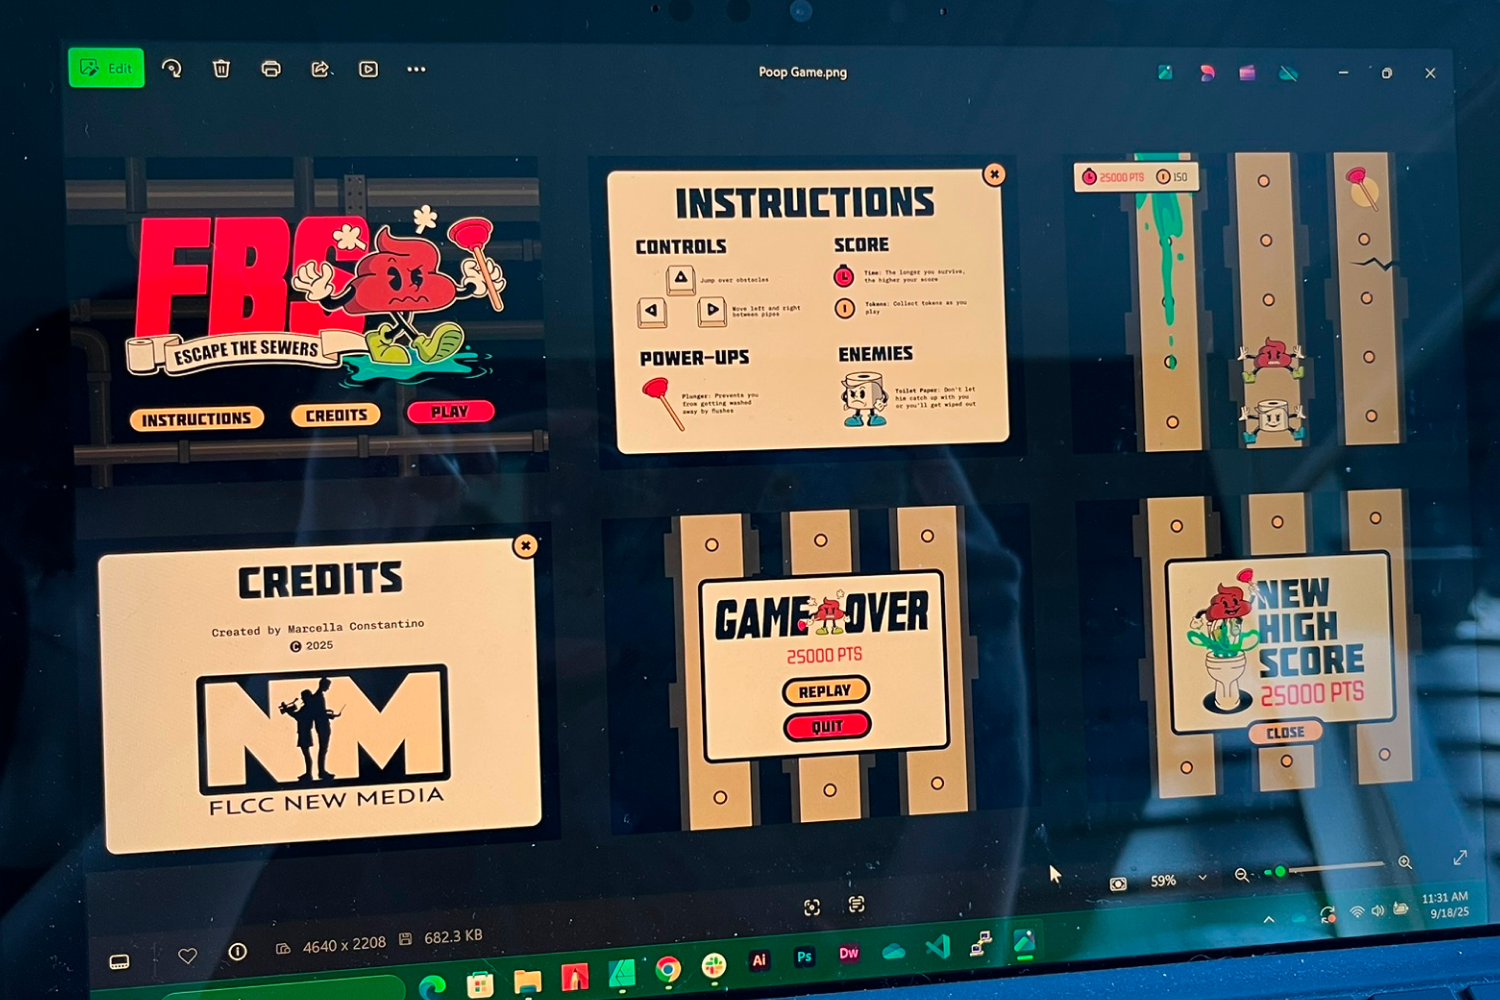Screen dimensions: 1500x1000
Task: Zoom out with the minus magnifier
Action: pyautogui.click(x=1241, y=875)
